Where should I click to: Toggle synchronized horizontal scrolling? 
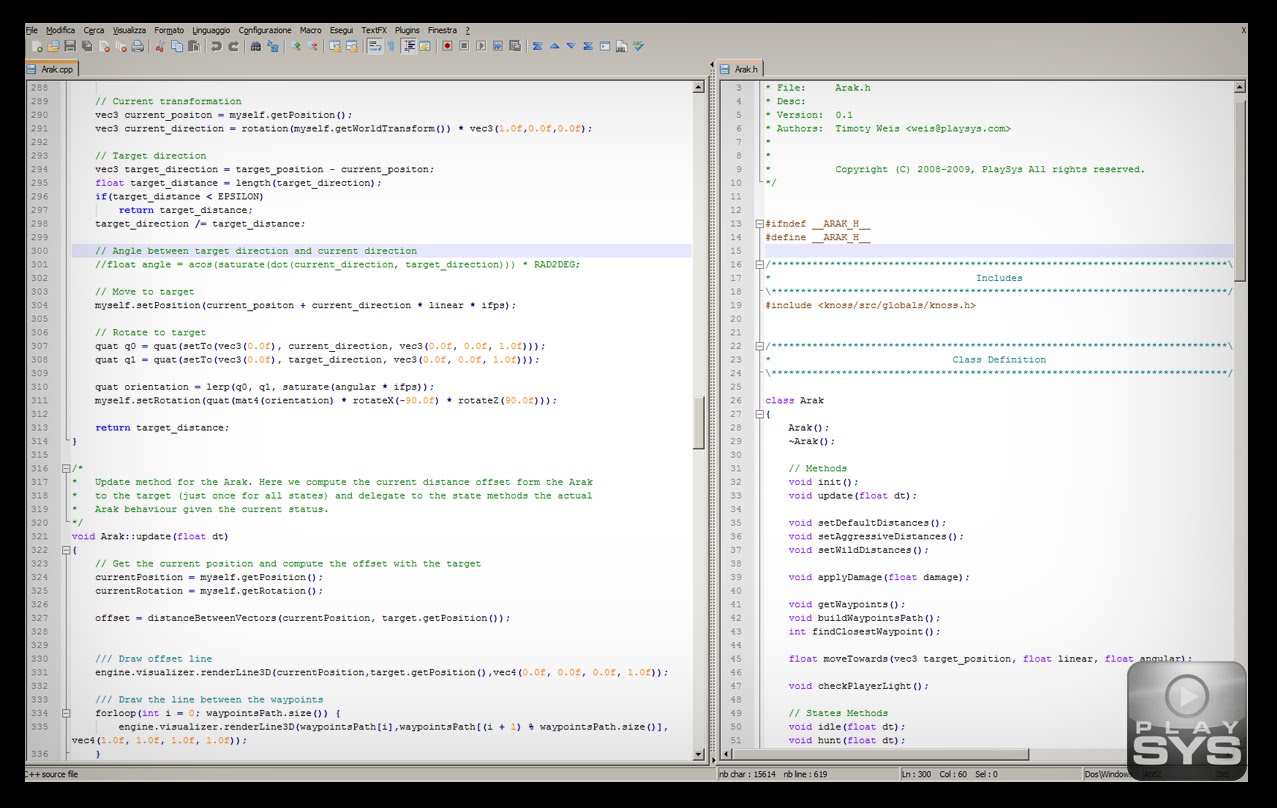pos(352,46)
